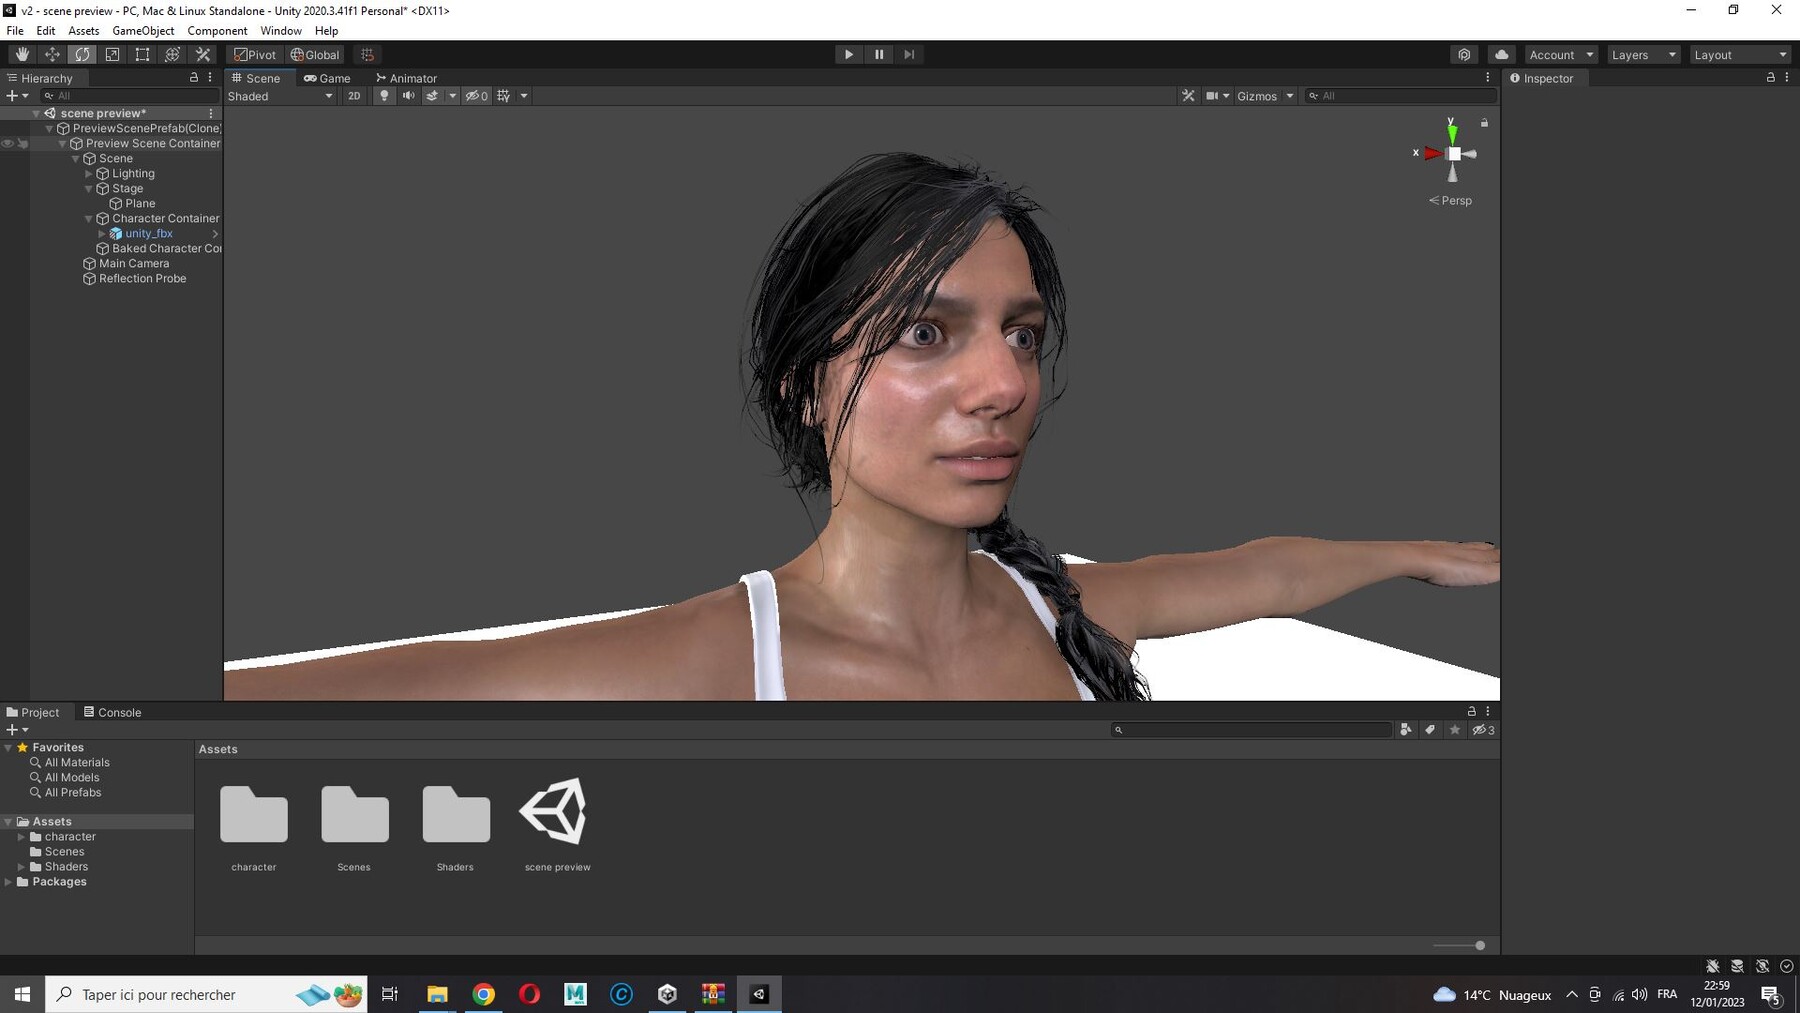1800x1013 pixels.
Task: Open Inspector panel options menu
Action: point(1787,77)
